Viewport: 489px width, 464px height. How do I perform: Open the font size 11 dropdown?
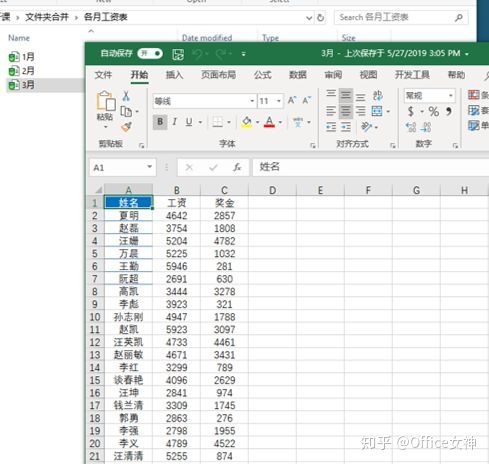tap(279, 101)
